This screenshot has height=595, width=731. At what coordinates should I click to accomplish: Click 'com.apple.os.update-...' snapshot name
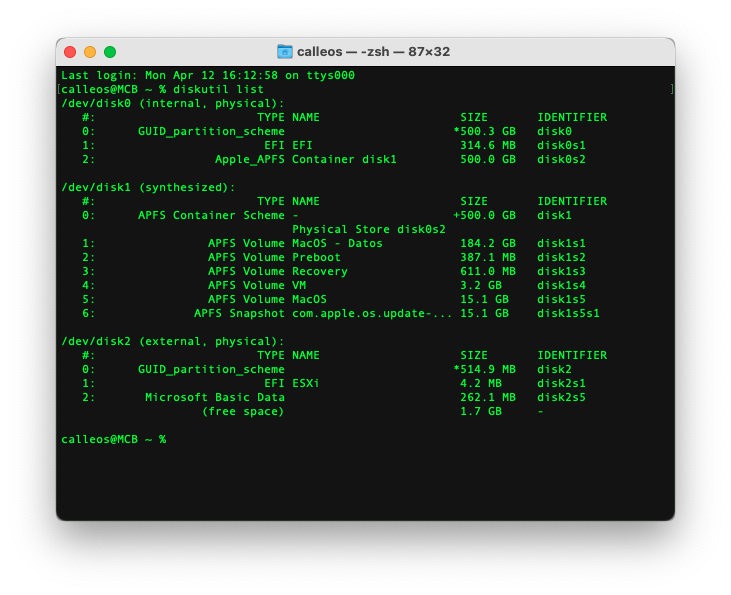[372, 313]
